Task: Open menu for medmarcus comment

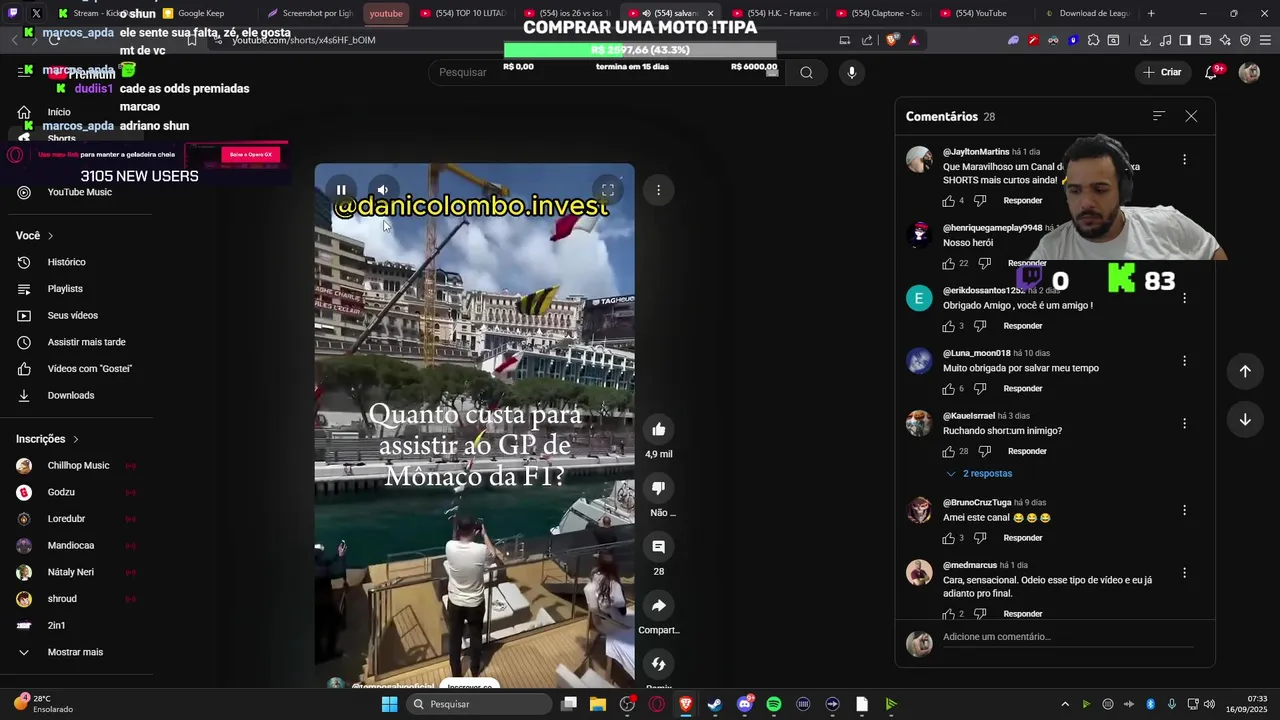Action: click(1184, 573)
